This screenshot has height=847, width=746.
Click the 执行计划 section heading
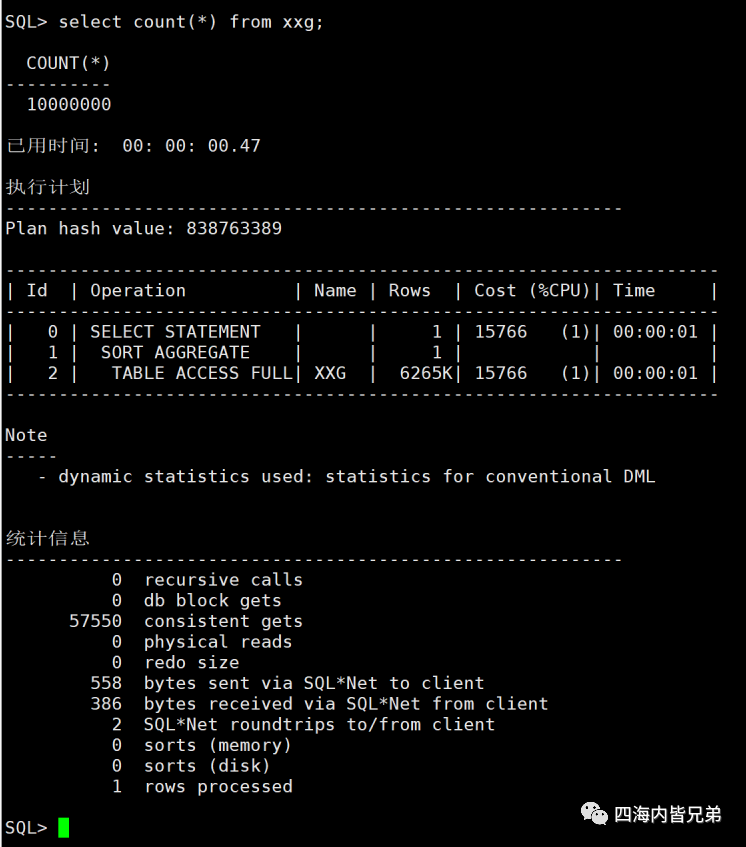48,187
